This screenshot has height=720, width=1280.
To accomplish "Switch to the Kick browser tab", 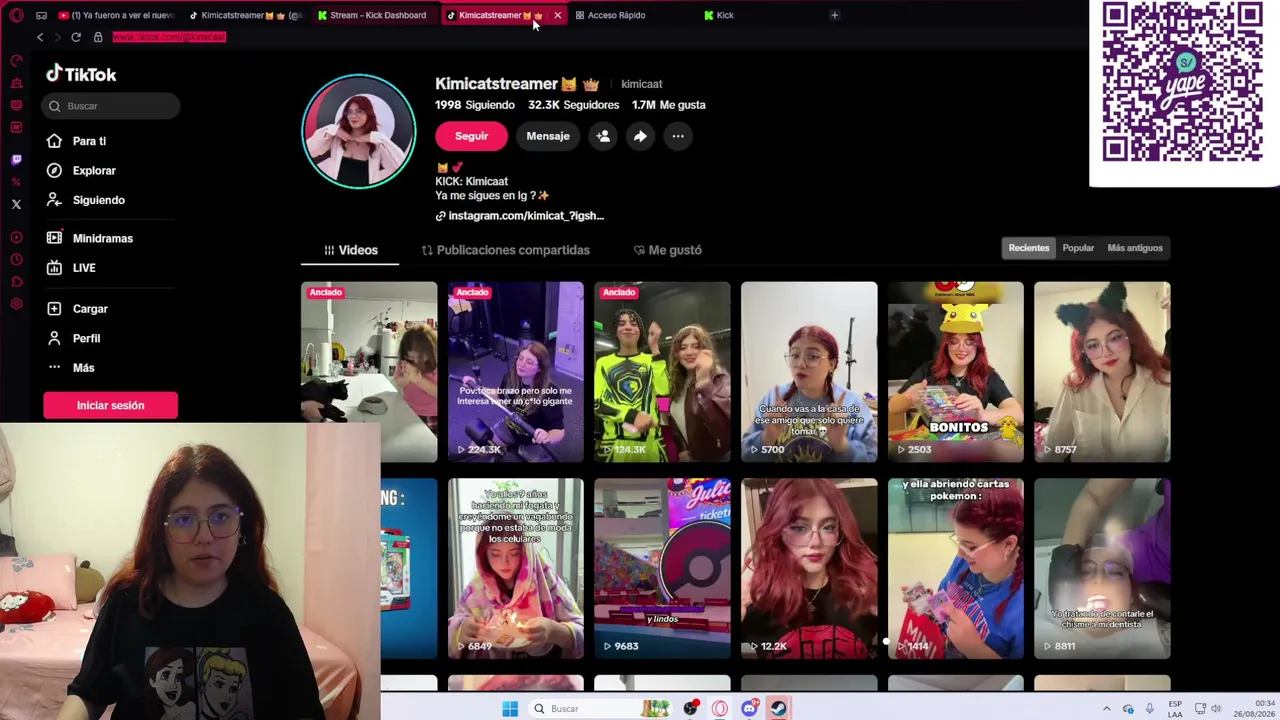I will pos(725,15).
